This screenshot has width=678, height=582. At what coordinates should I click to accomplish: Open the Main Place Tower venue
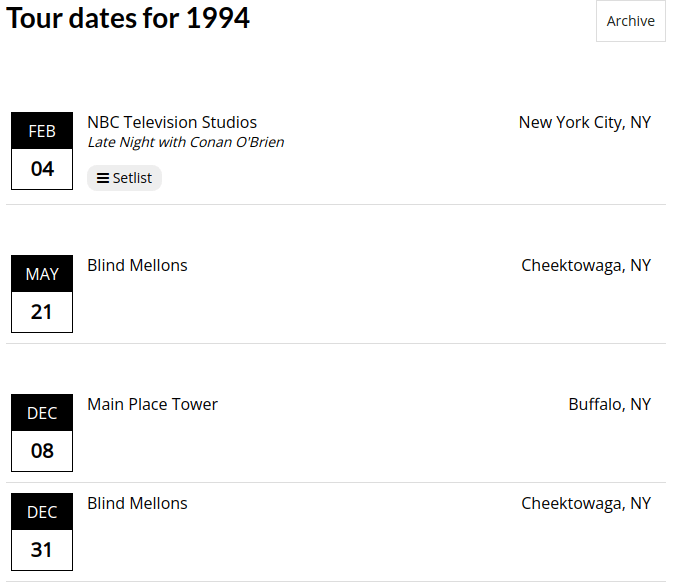[x=152, y=404]
